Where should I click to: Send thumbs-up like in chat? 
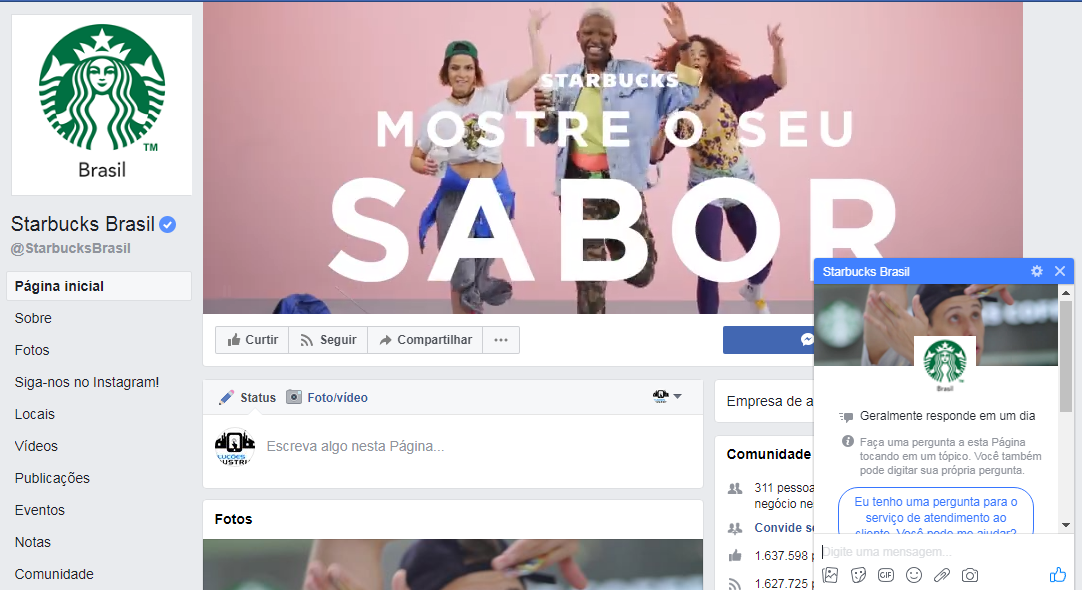(x=1057, y=574)
